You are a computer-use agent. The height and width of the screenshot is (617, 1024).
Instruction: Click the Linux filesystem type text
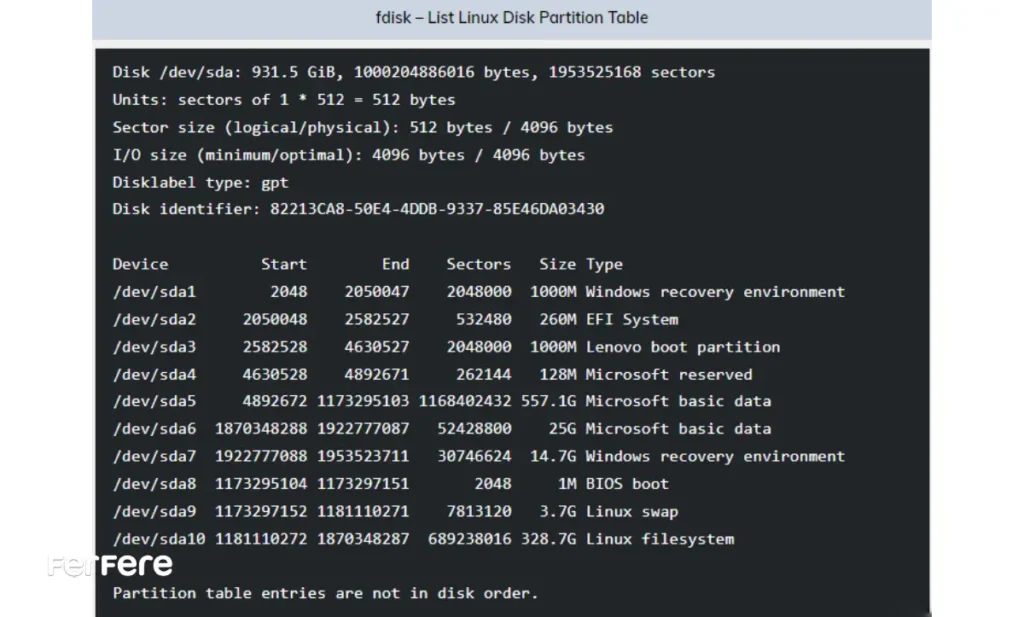[x=659, y=539]
